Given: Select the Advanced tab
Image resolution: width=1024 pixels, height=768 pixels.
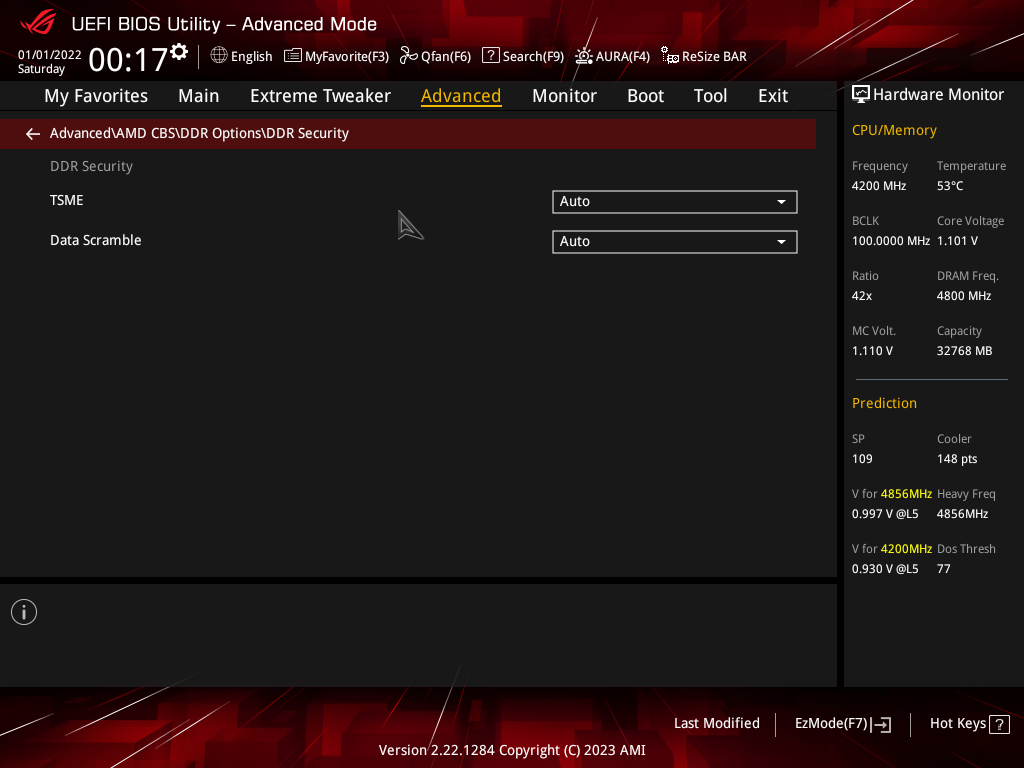Looking at the screenshot, I should pos(461,96).
